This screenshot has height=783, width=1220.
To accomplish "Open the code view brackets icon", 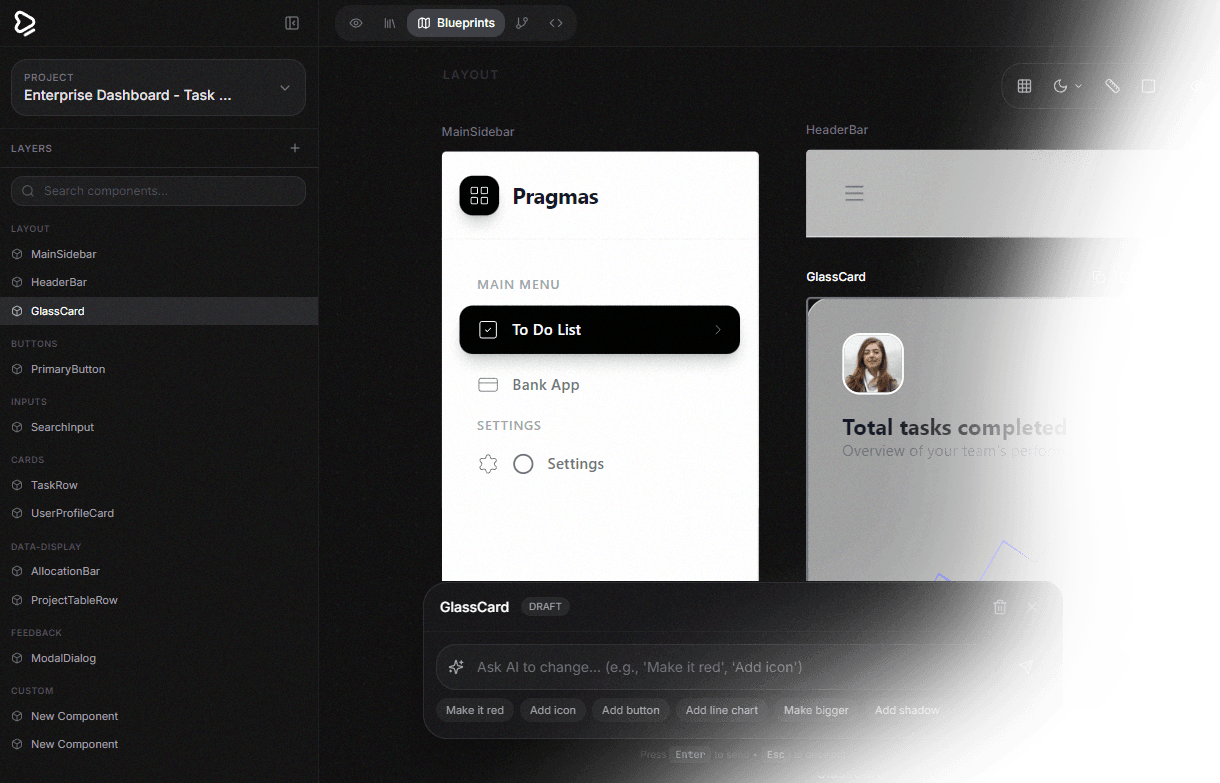I will [556, 23].
